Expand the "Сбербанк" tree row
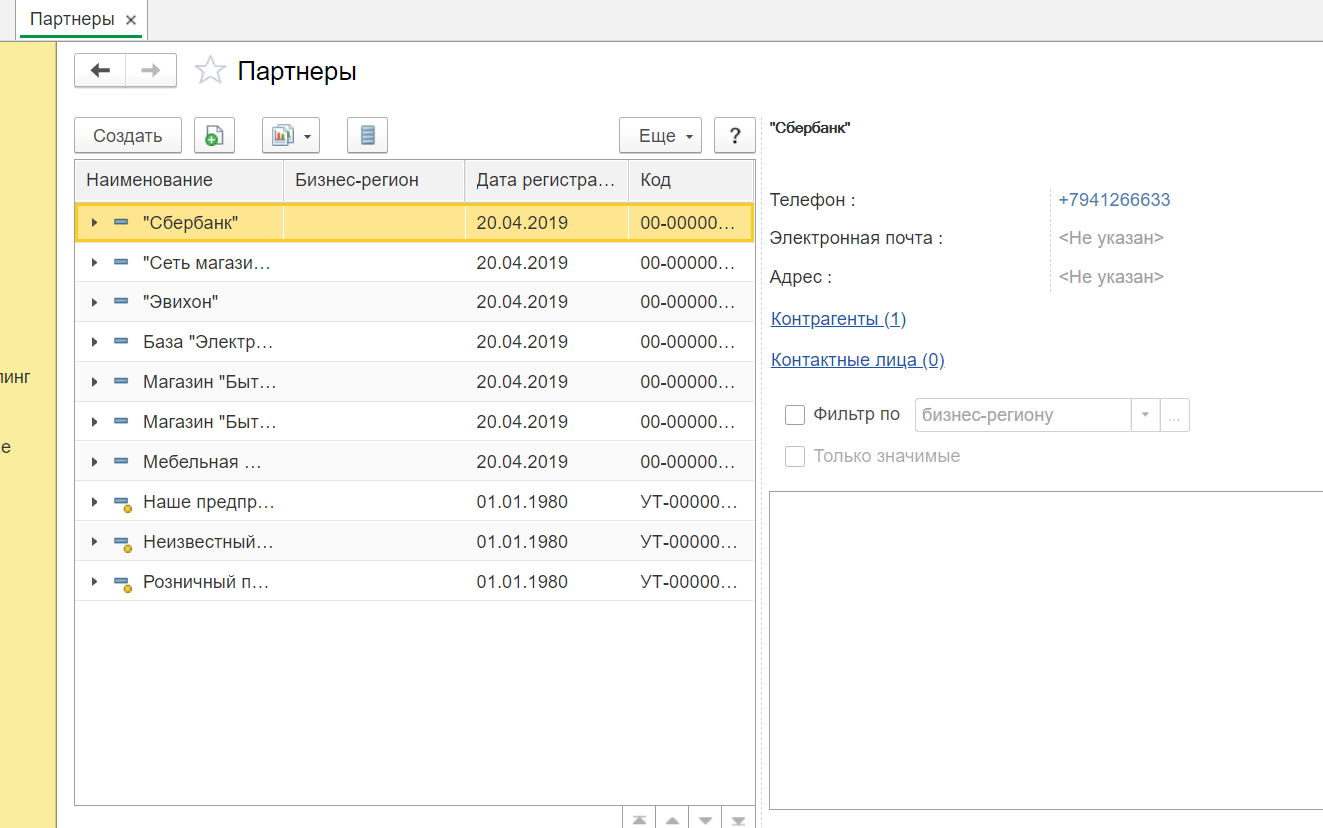This screenshot has width=1323, height=828. tap(95, 223)
